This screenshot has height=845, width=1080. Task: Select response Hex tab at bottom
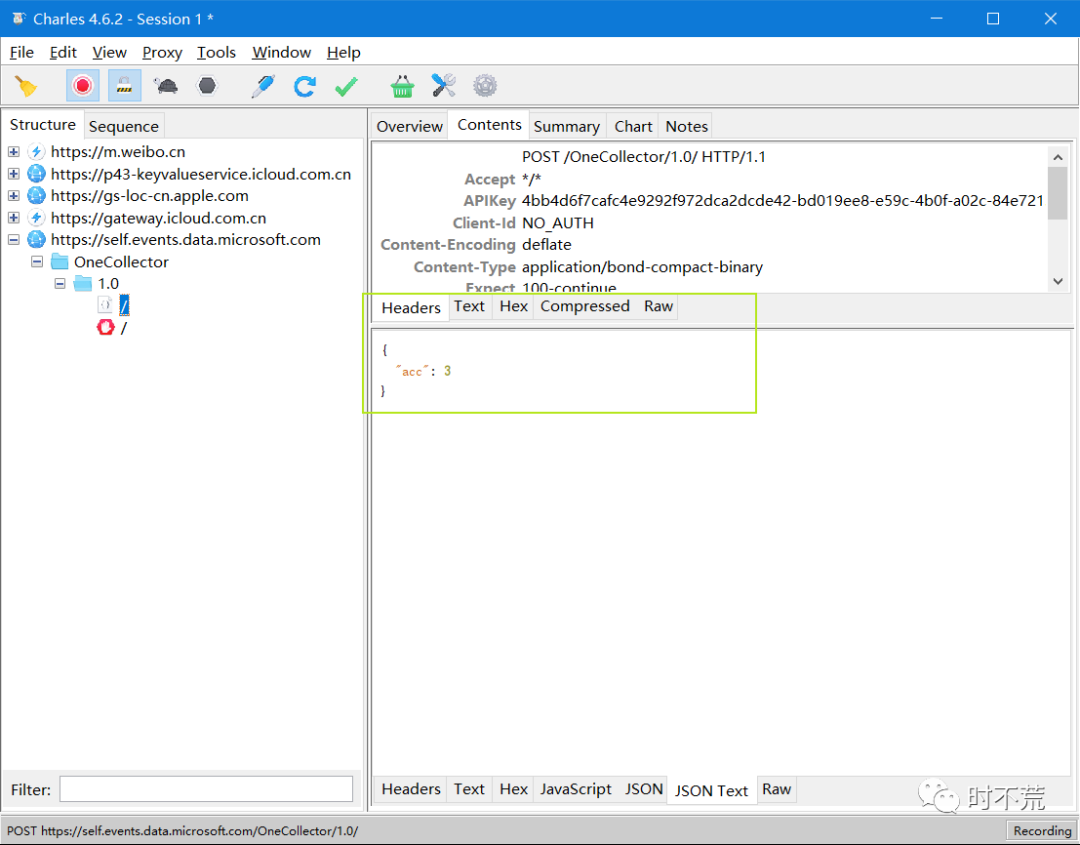[x=513, y=789]
